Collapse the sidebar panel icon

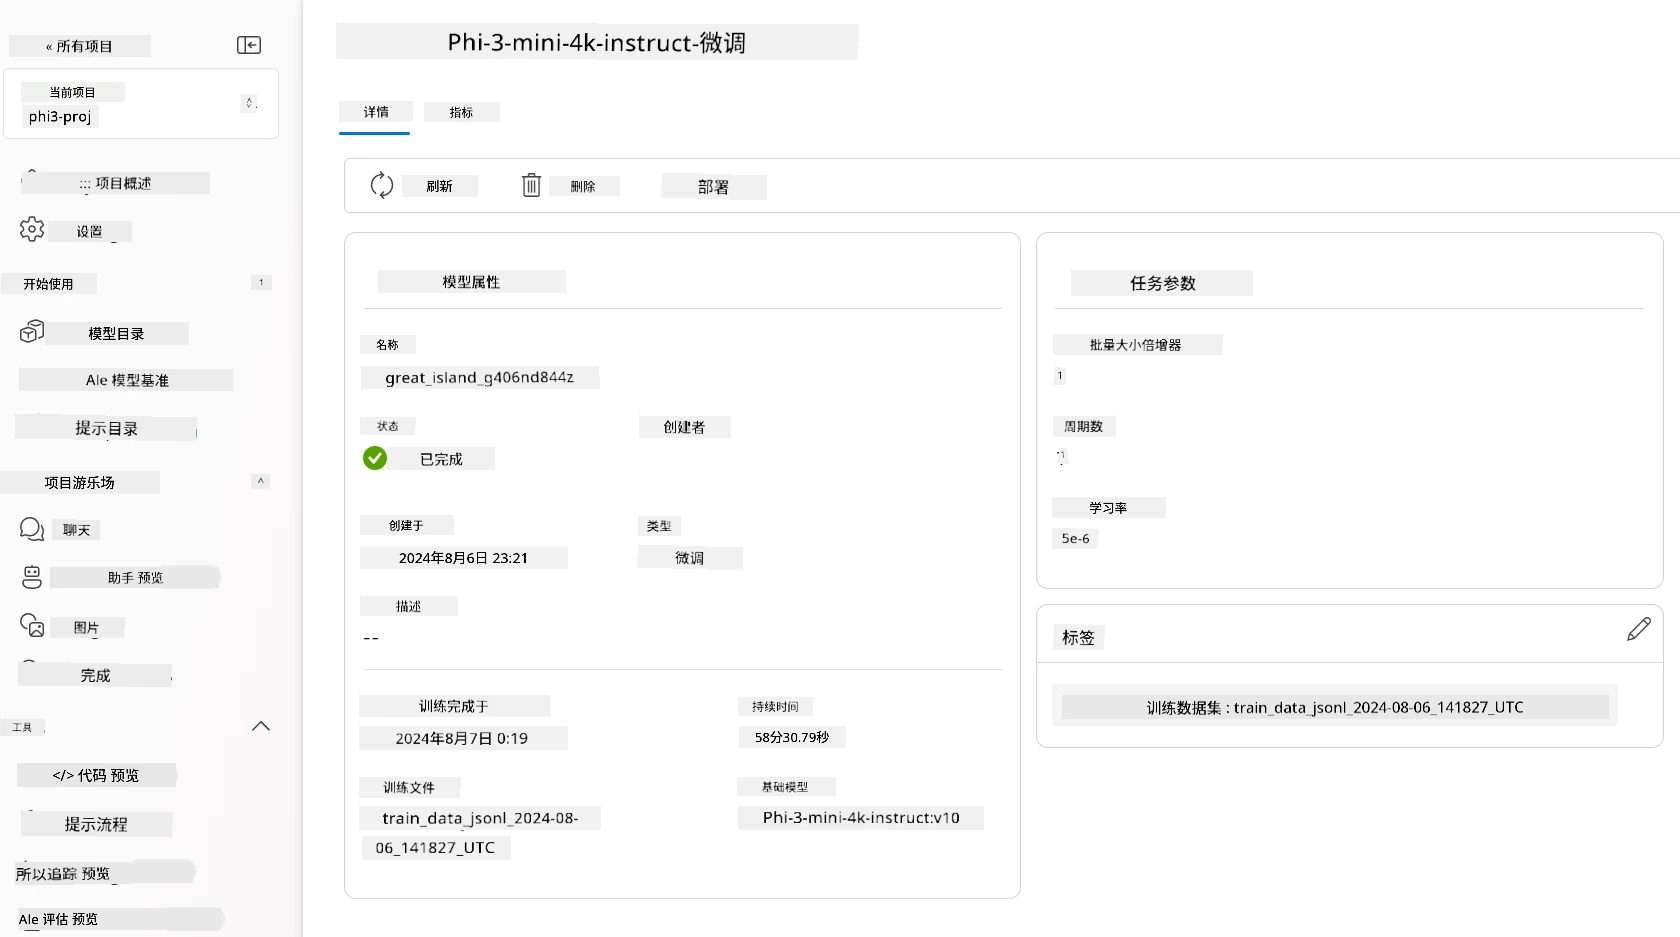point(249,45)
